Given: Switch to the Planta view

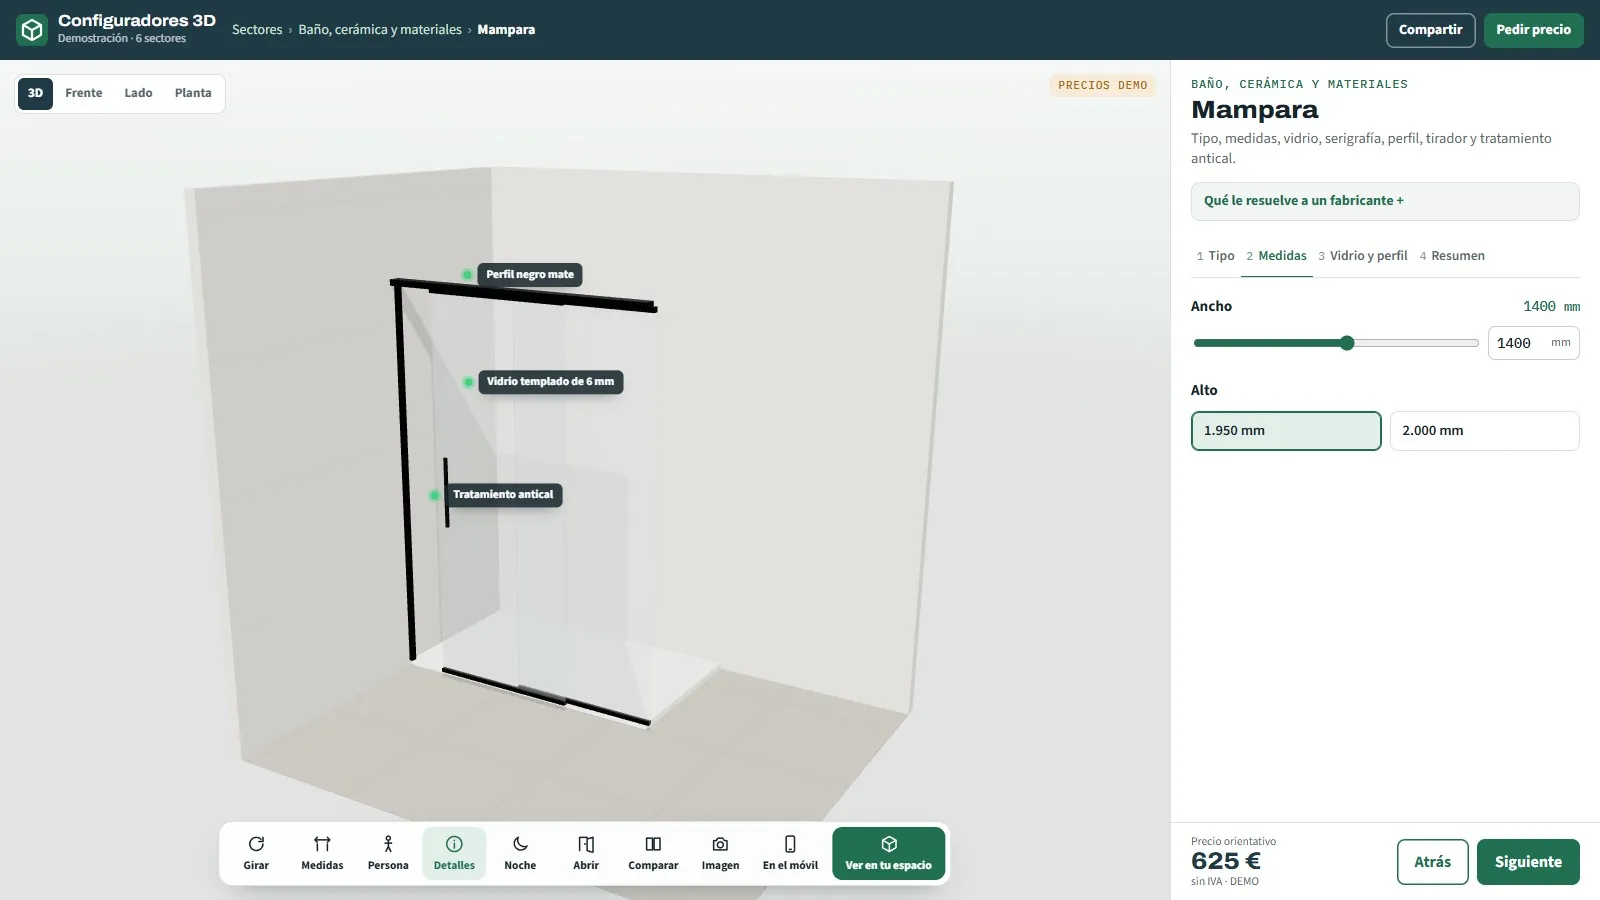Looking at the screenshot, I should 193,93.
